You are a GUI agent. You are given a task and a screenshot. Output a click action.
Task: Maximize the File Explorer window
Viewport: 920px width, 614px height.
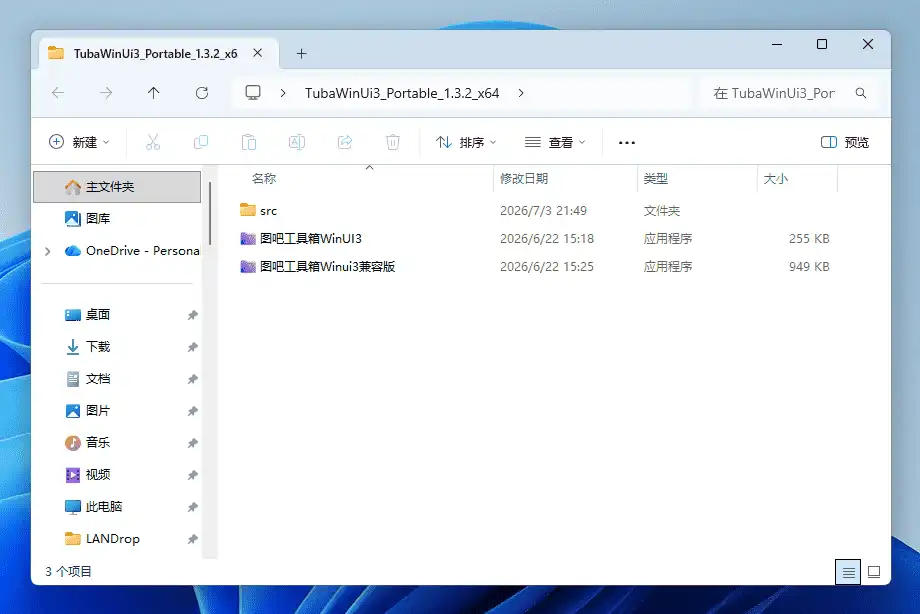click(822, 44)
